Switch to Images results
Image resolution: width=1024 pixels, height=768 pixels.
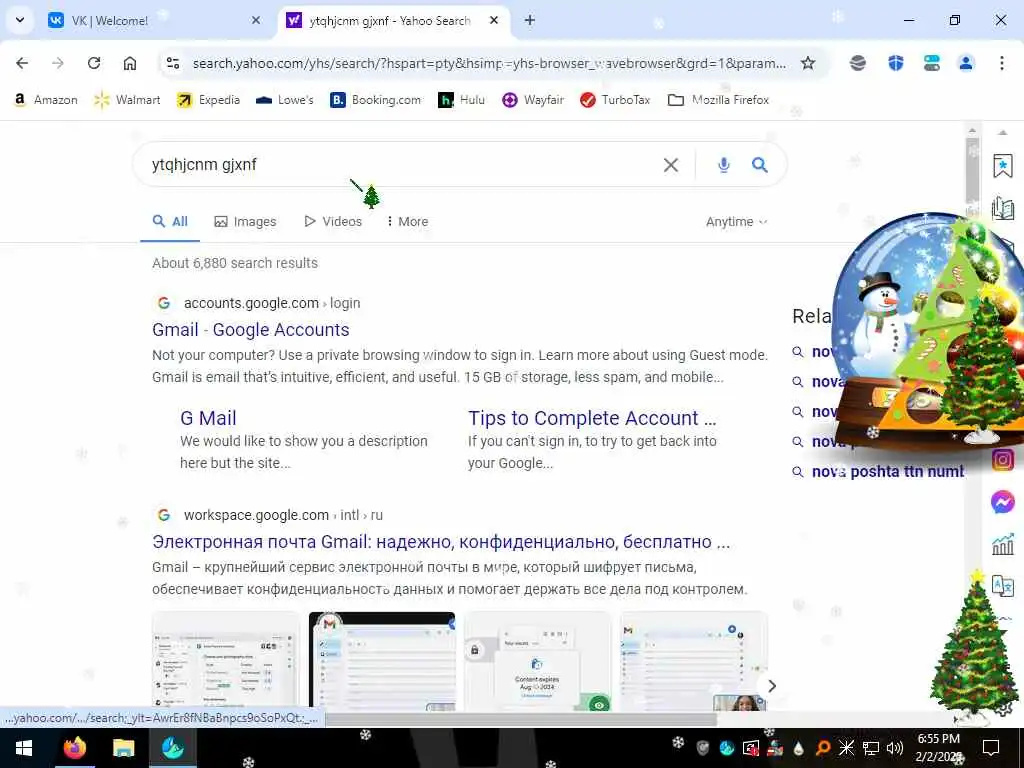pyautogui.click(x=246, y=222)
